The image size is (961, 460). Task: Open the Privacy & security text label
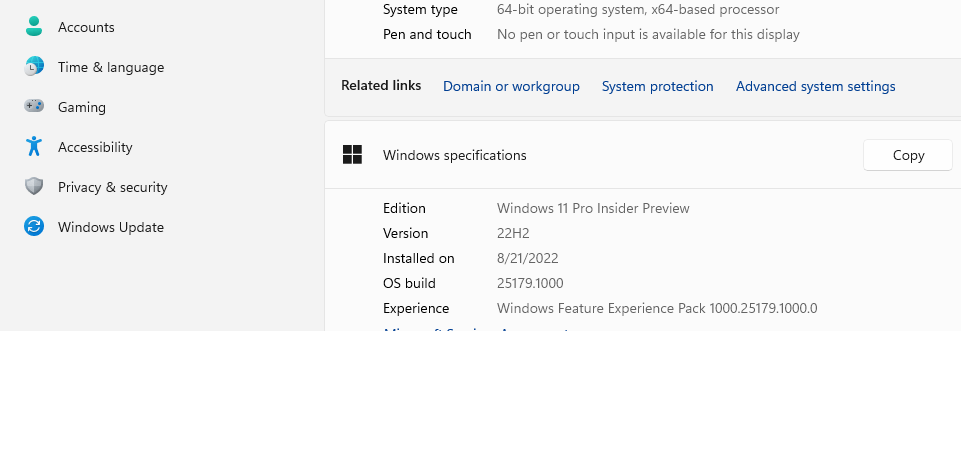coord(112,187)
